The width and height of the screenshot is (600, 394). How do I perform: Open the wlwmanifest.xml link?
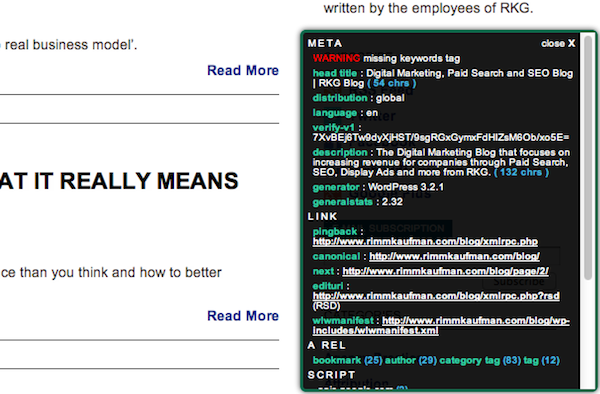[x=441, y=326]
